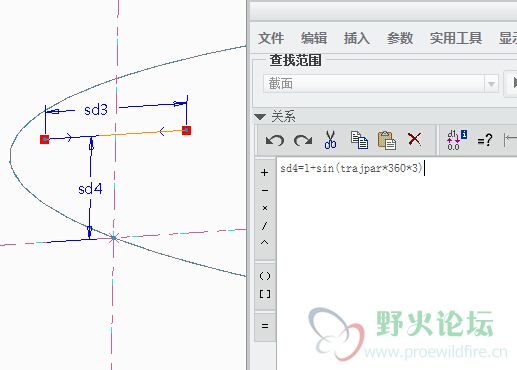Cut selection with the scissors icon
The image size is (517, 370).
330,139
